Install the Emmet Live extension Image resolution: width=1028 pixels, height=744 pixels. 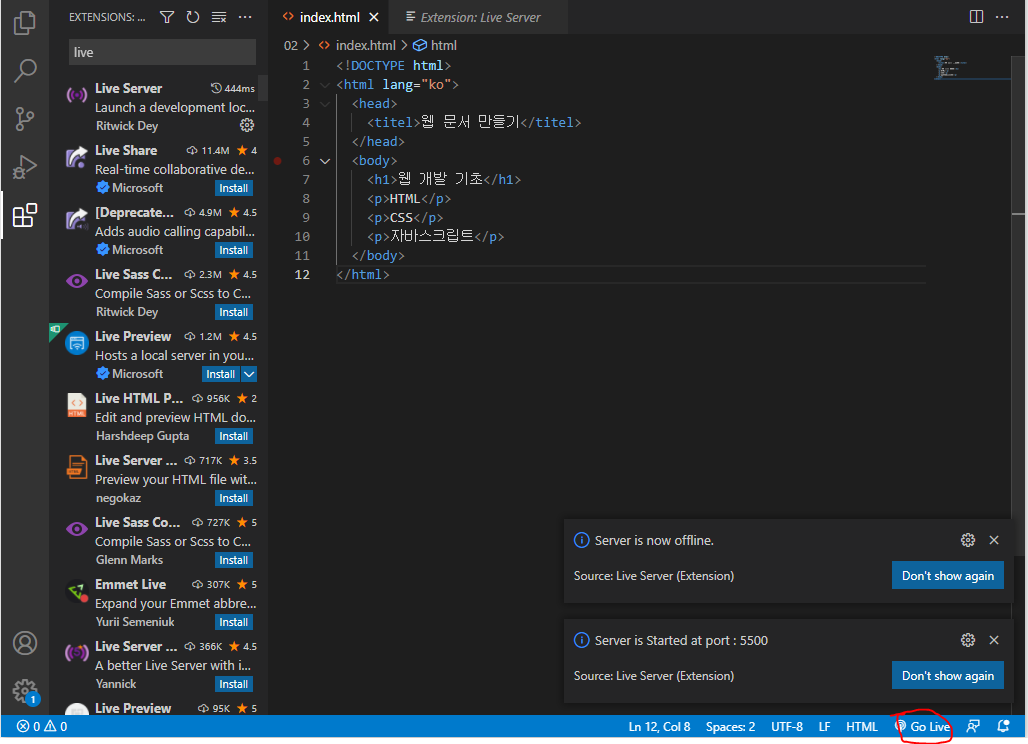tap(233, 622)
